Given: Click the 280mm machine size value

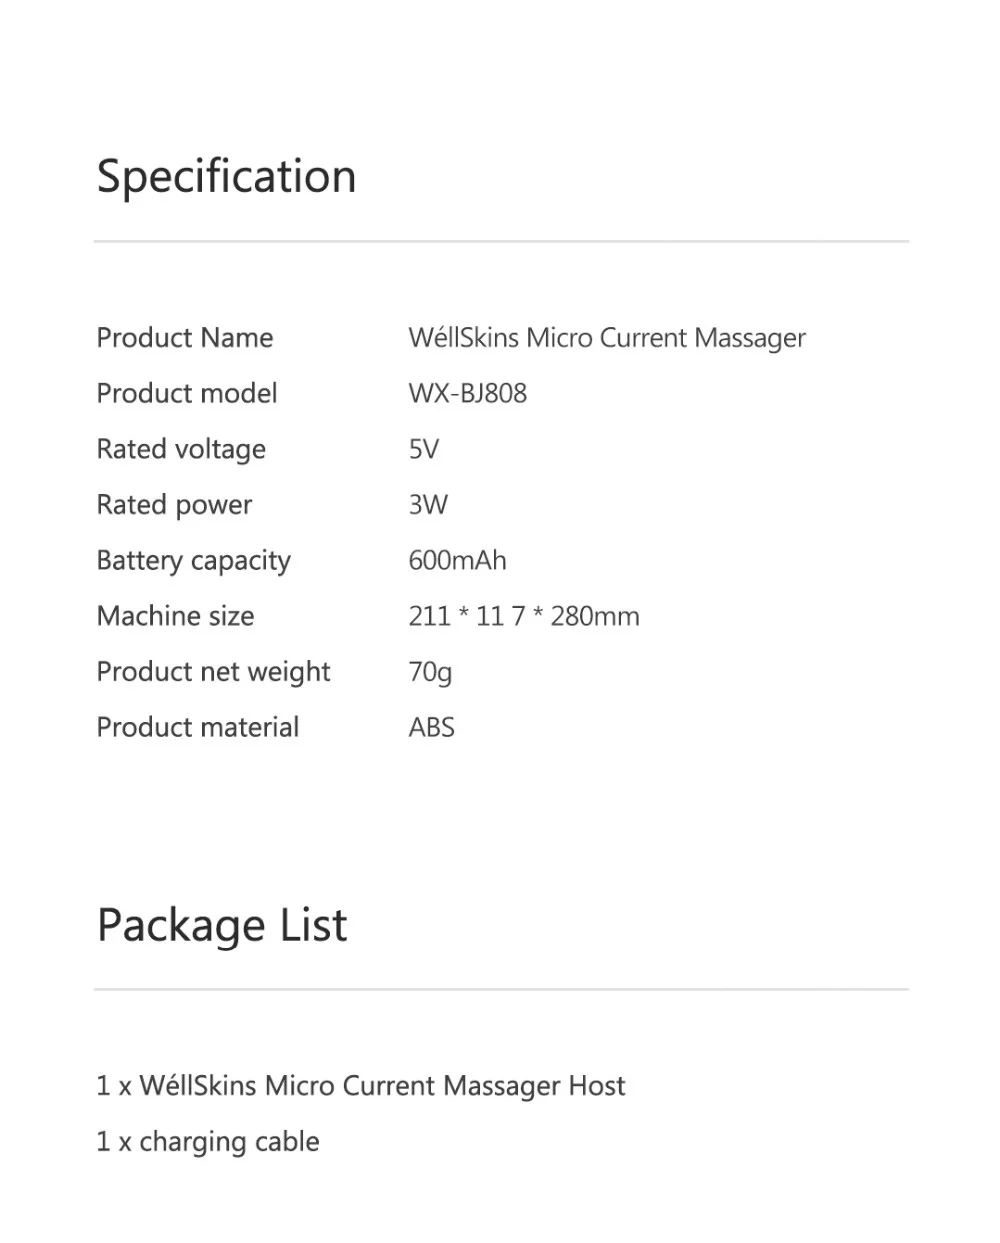Looking at the screenshot, I should click(524, 617).
